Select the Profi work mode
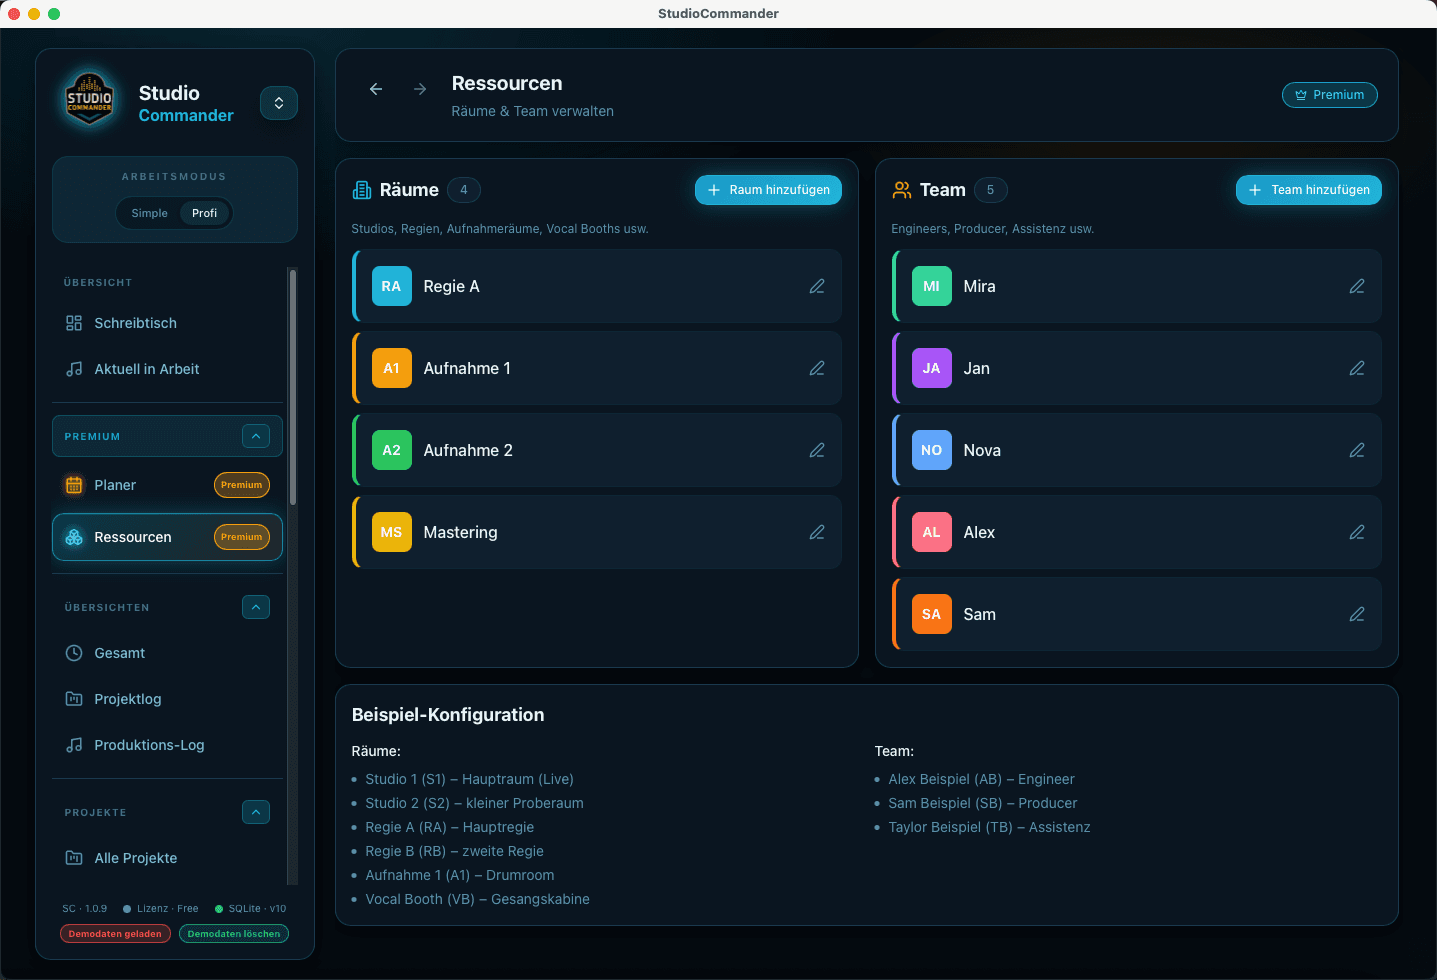 pos(204,213)
